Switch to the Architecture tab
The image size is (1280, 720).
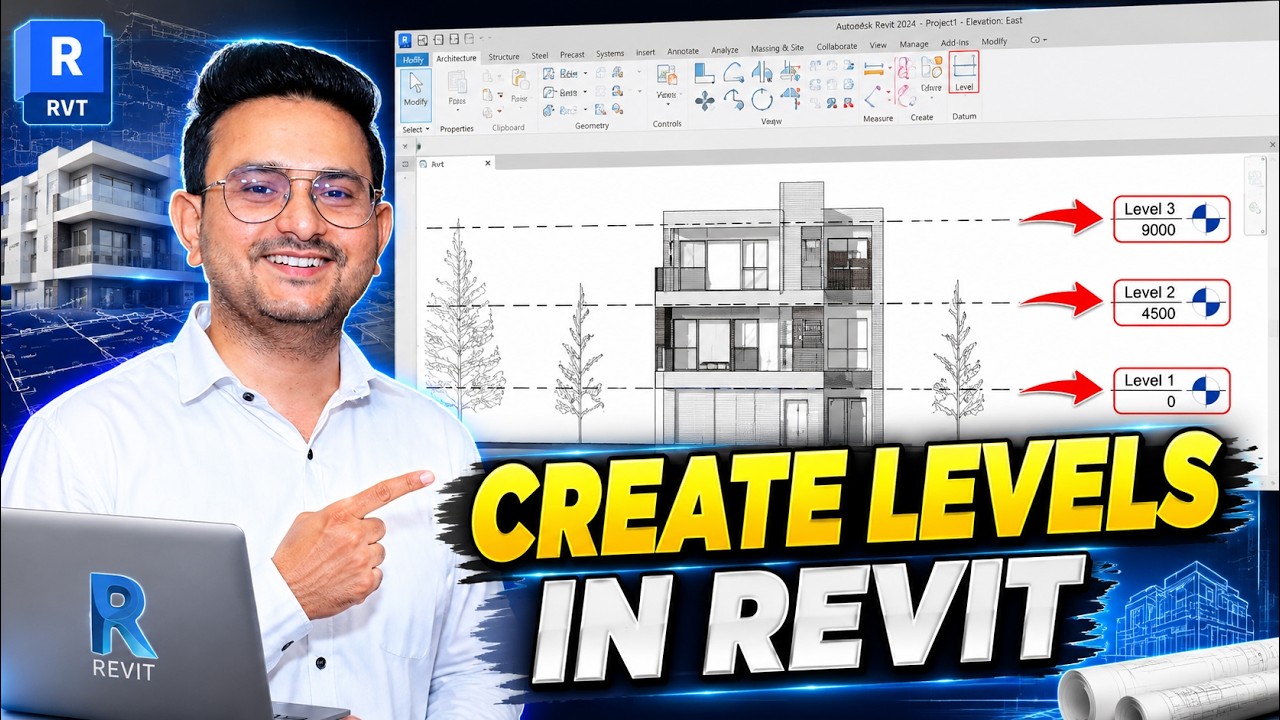click(x=456, y=58)
